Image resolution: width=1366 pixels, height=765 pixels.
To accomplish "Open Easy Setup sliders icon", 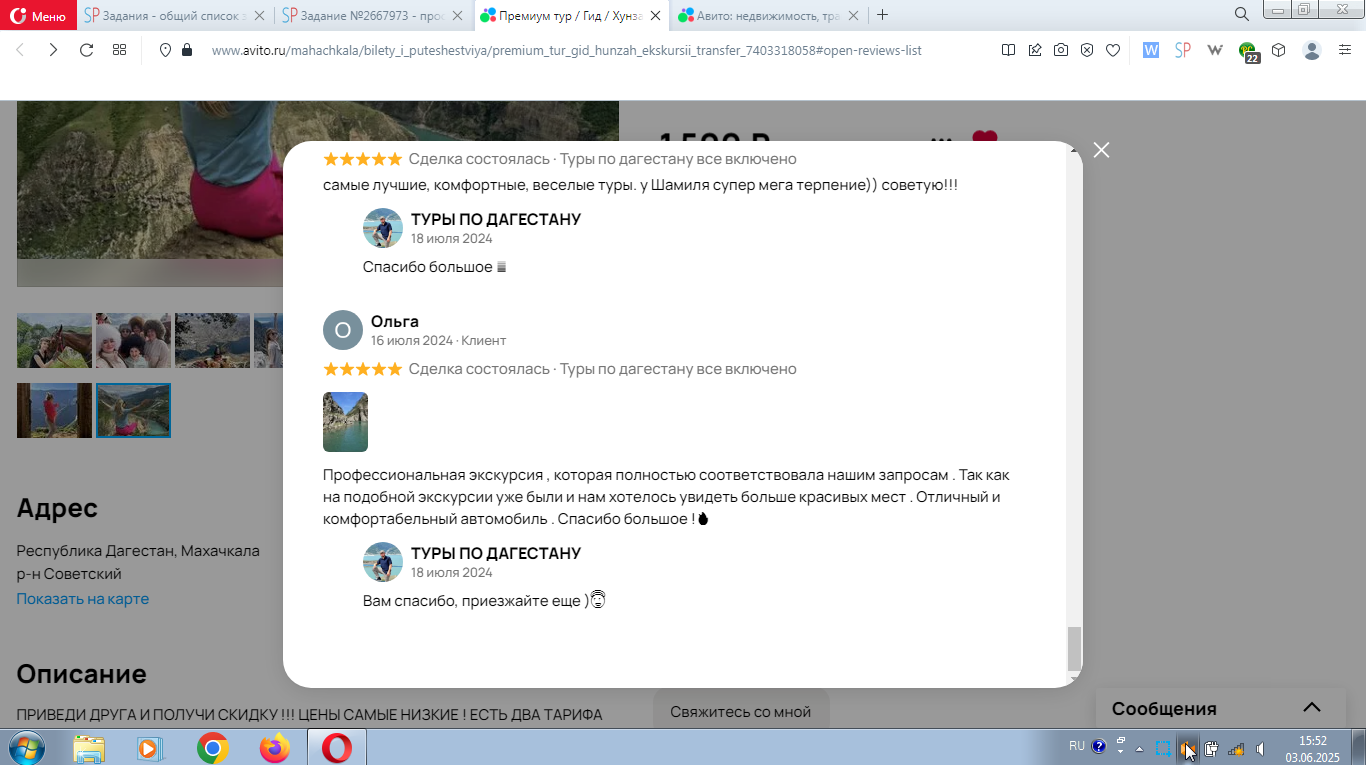I will tap(1345, 50).
